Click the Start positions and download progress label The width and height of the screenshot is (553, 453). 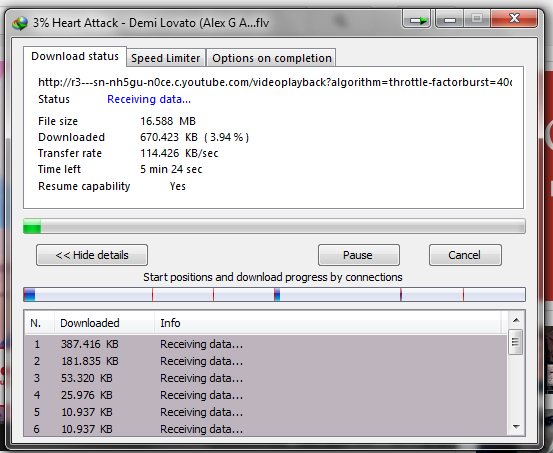(273, 277)
